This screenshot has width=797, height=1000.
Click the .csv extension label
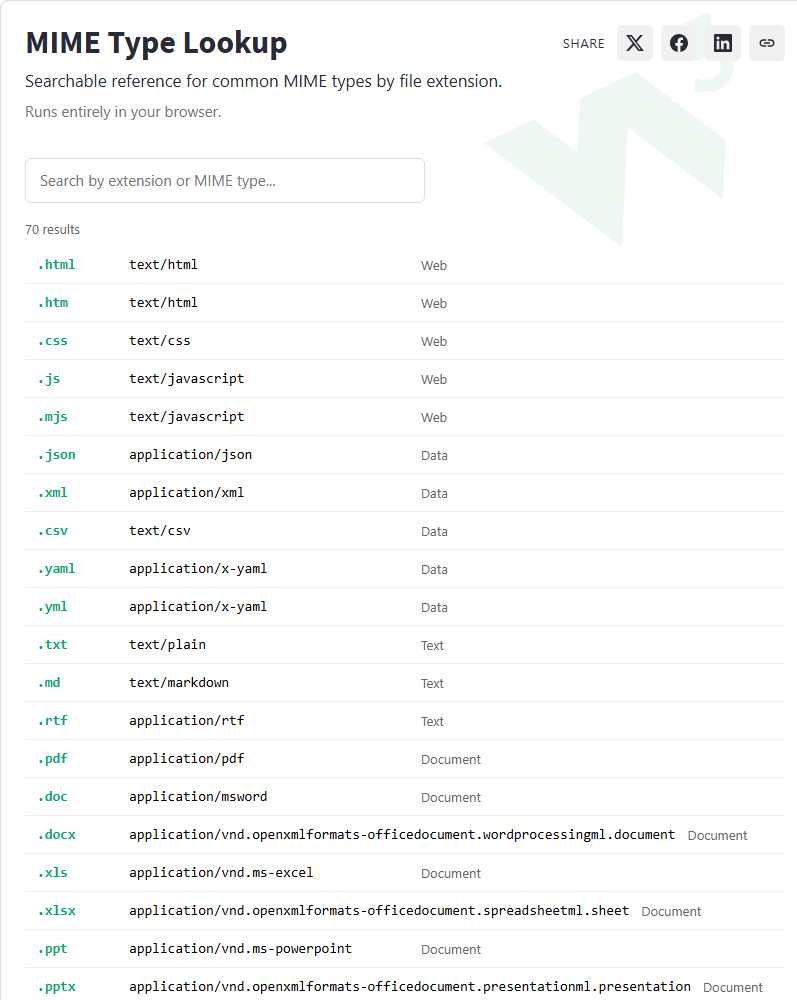(x=53, y=531)
